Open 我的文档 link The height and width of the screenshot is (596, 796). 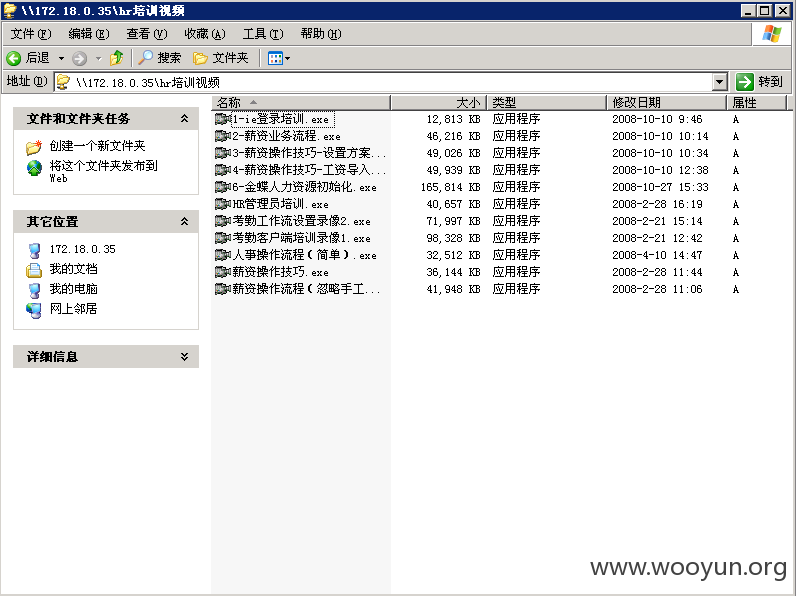(74, 269)
